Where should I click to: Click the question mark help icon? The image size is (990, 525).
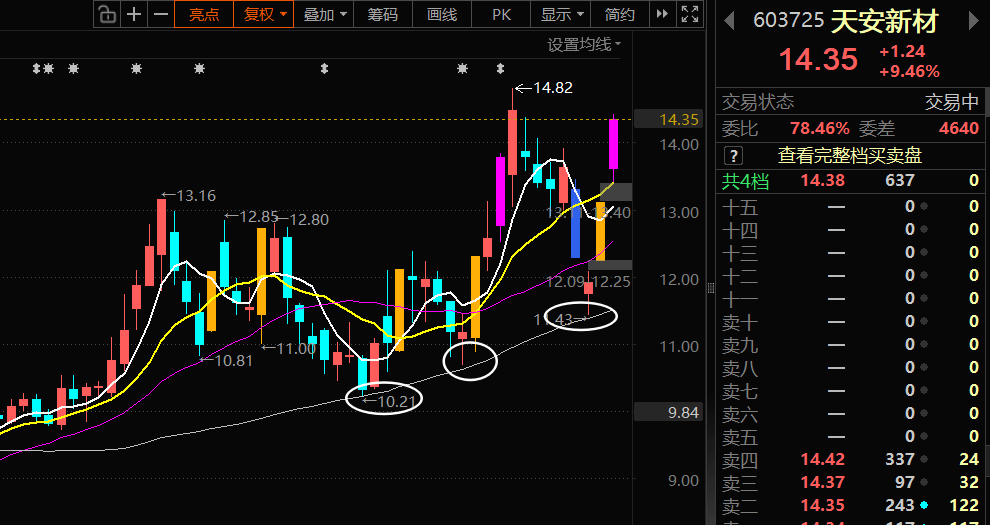click(733, 155)
